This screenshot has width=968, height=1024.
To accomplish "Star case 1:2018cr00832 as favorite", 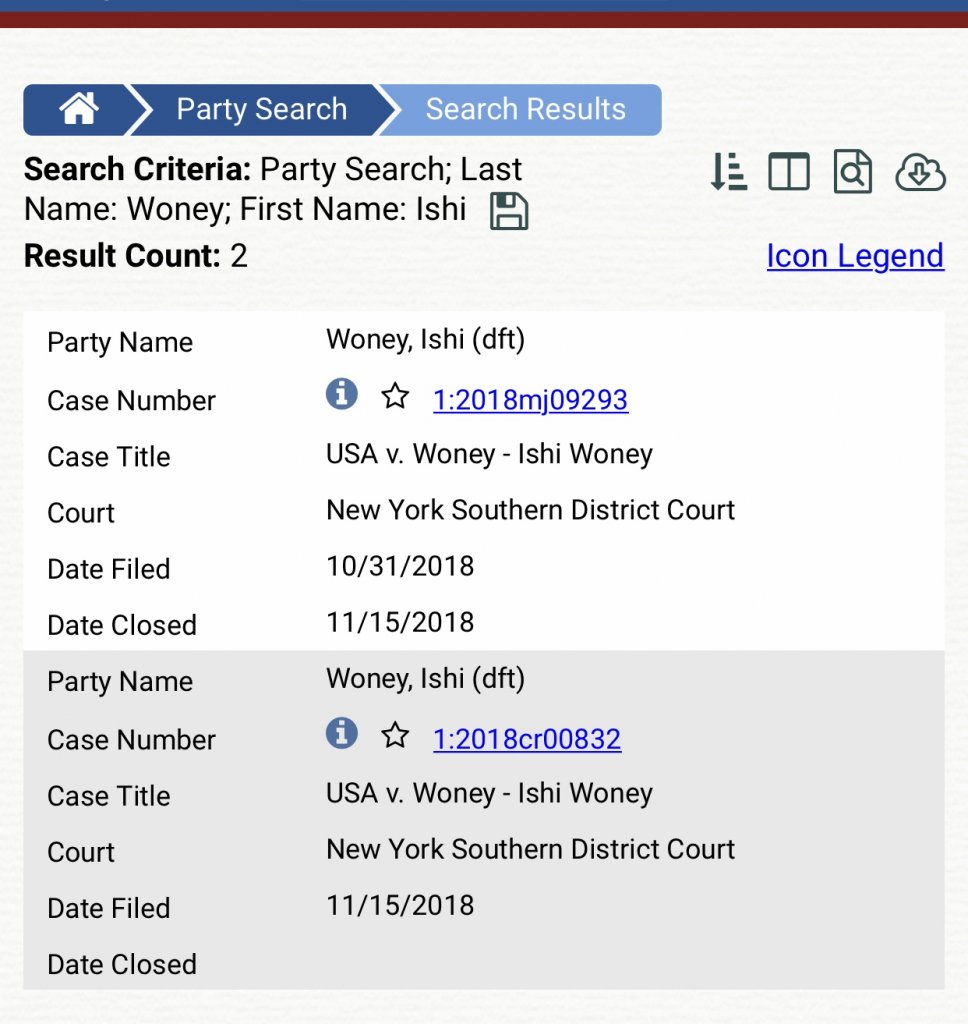I will [x=395, y=737].
